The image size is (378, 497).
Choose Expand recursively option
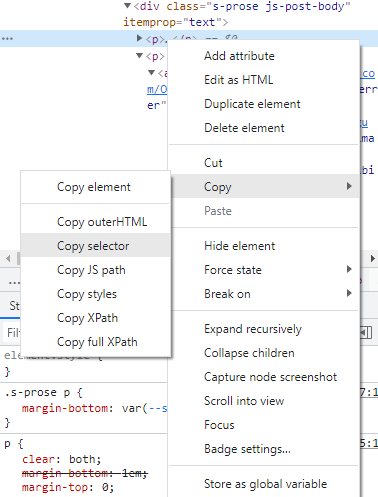click(x=253, y=329)
